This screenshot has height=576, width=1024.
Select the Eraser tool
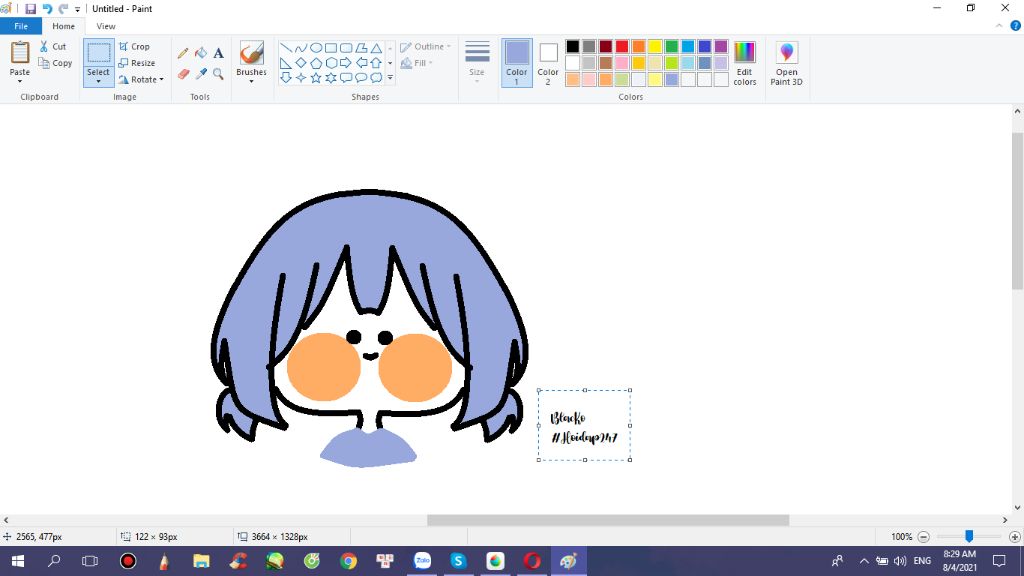click(182, 72)
